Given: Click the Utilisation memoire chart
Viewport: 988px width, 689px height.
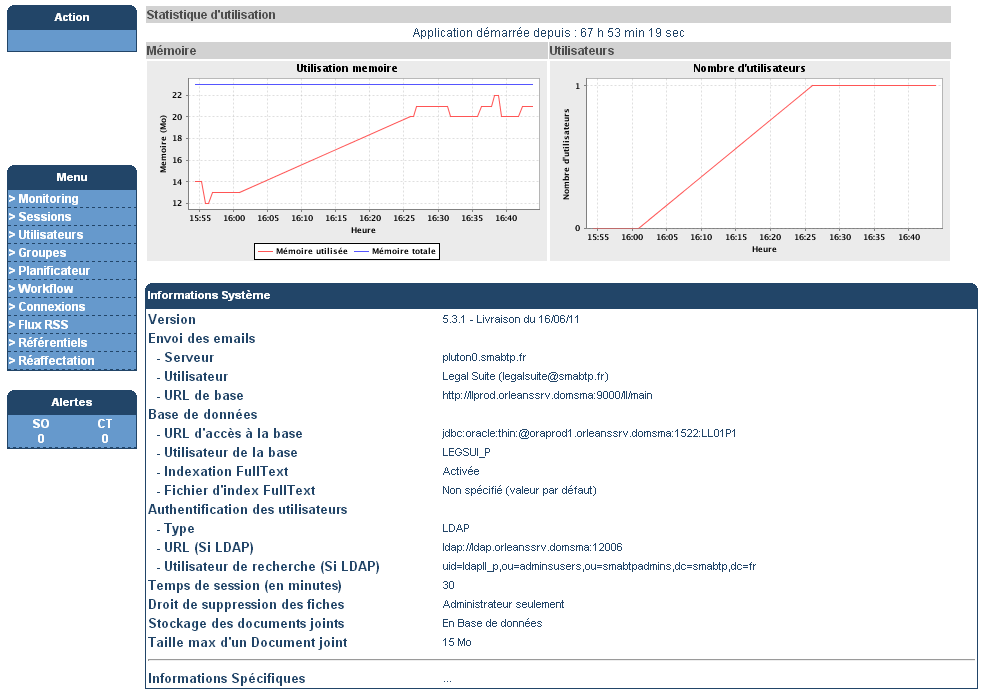Looking at the screenshot, I should point(347,160).
